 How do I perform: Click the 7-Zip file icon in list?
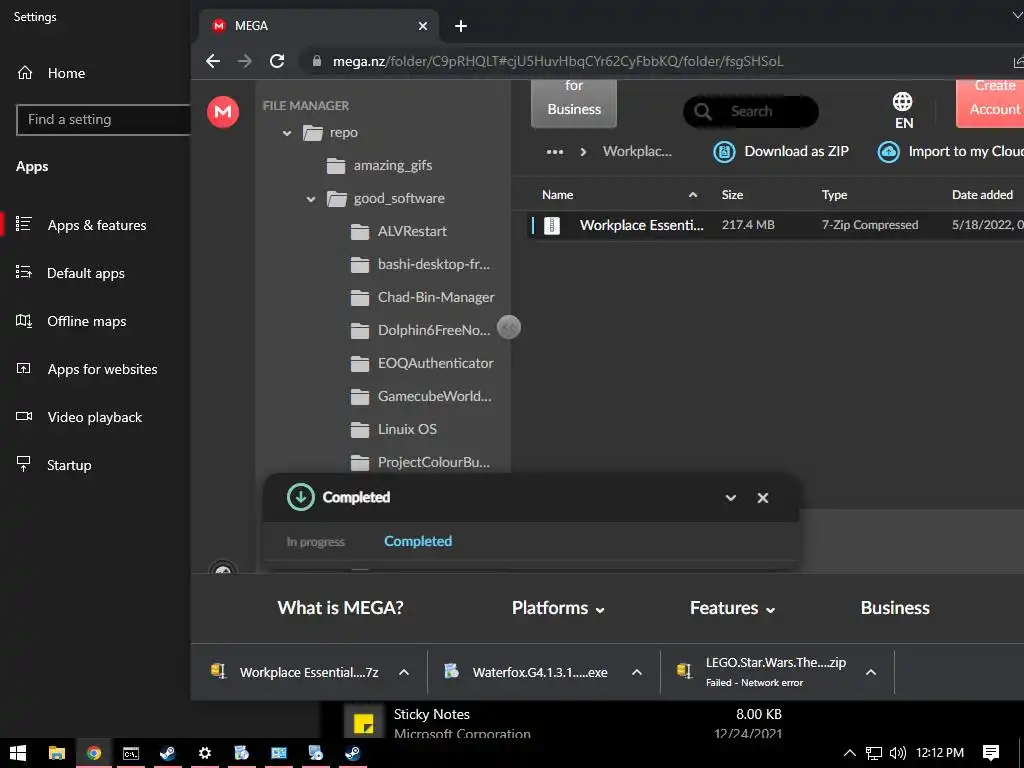552,225
